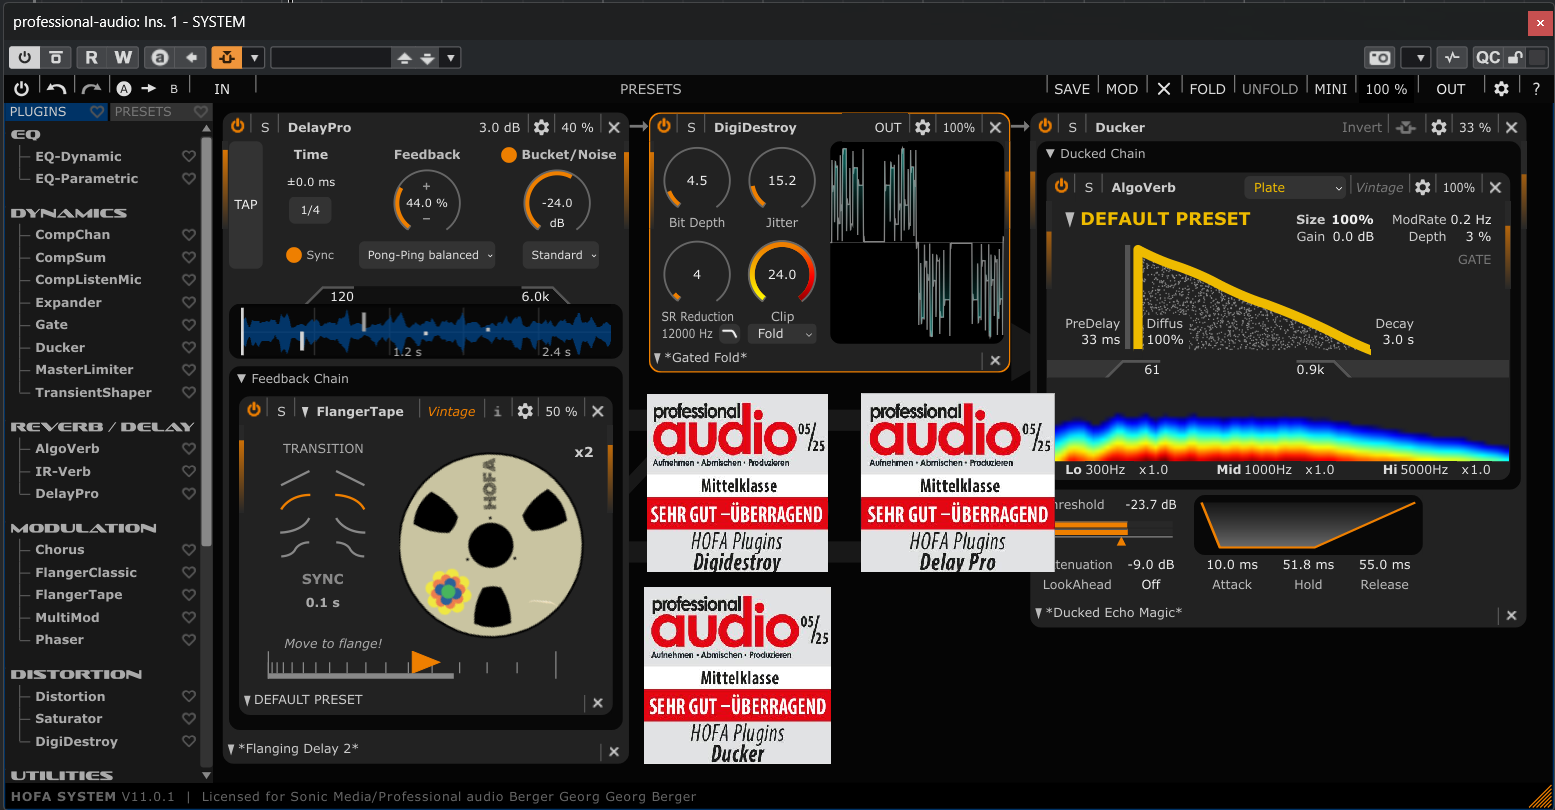Click the snapshot camera icon in the toolbar
Image resolution: width=1555 pixels, height=810 pixels.
1379,57
